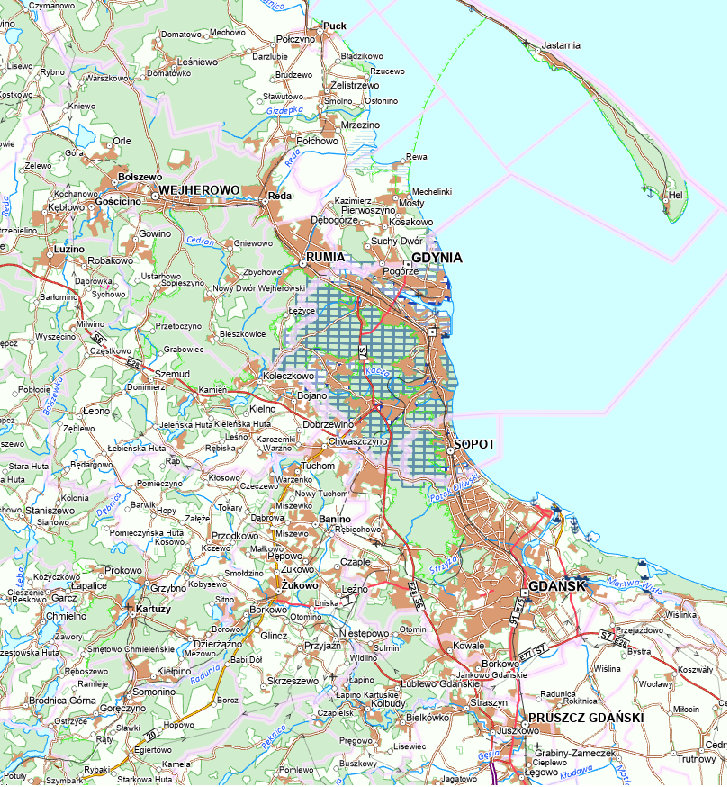Viewport: 727px width, 787px height.
Task: Click the Kartuzy town label
Action: 154,608
